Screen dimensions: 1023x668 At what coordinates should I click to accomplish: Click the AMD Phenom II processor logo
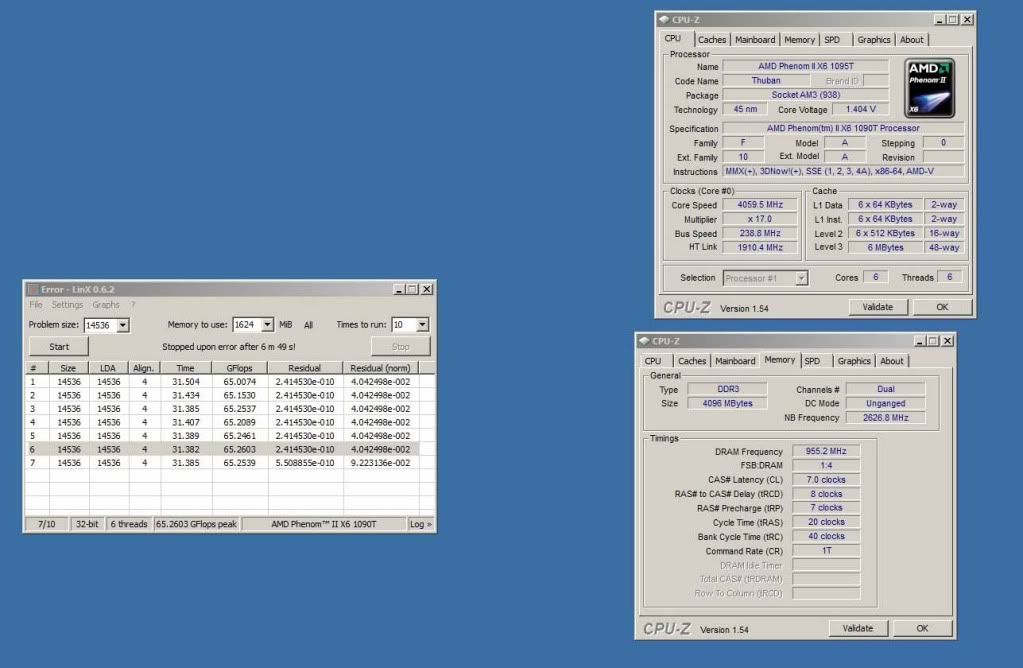tap(929, 88)
